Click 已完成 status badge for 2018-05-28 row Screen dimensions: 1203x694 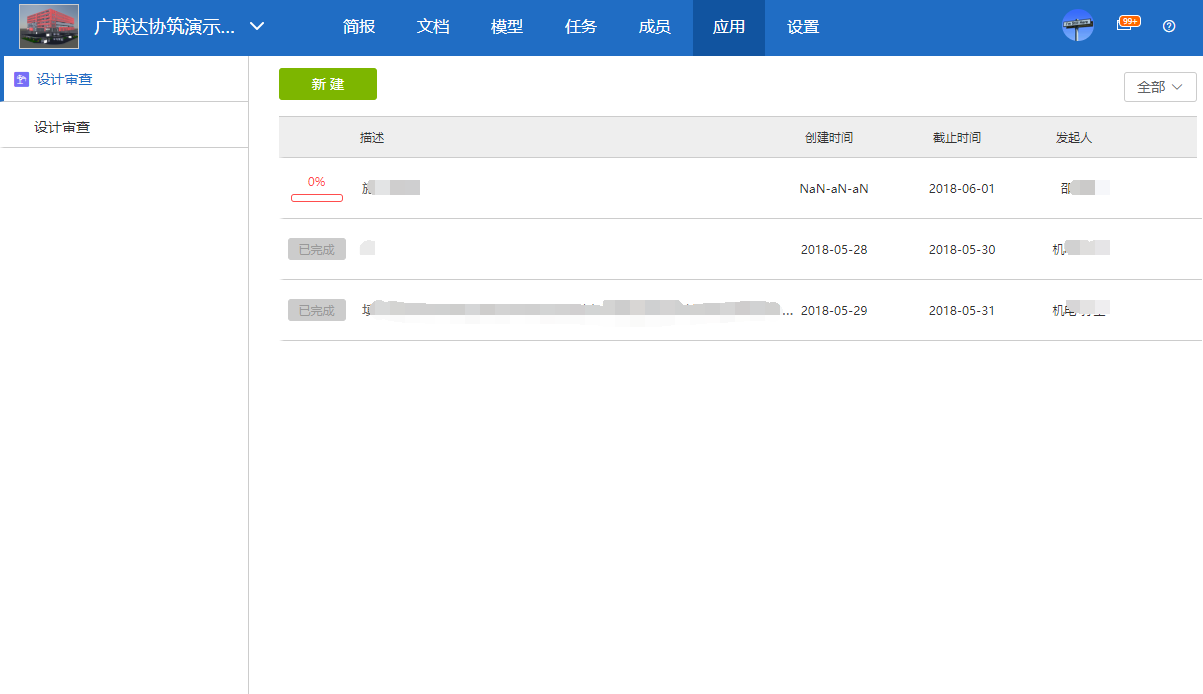(x=317, y=249)
